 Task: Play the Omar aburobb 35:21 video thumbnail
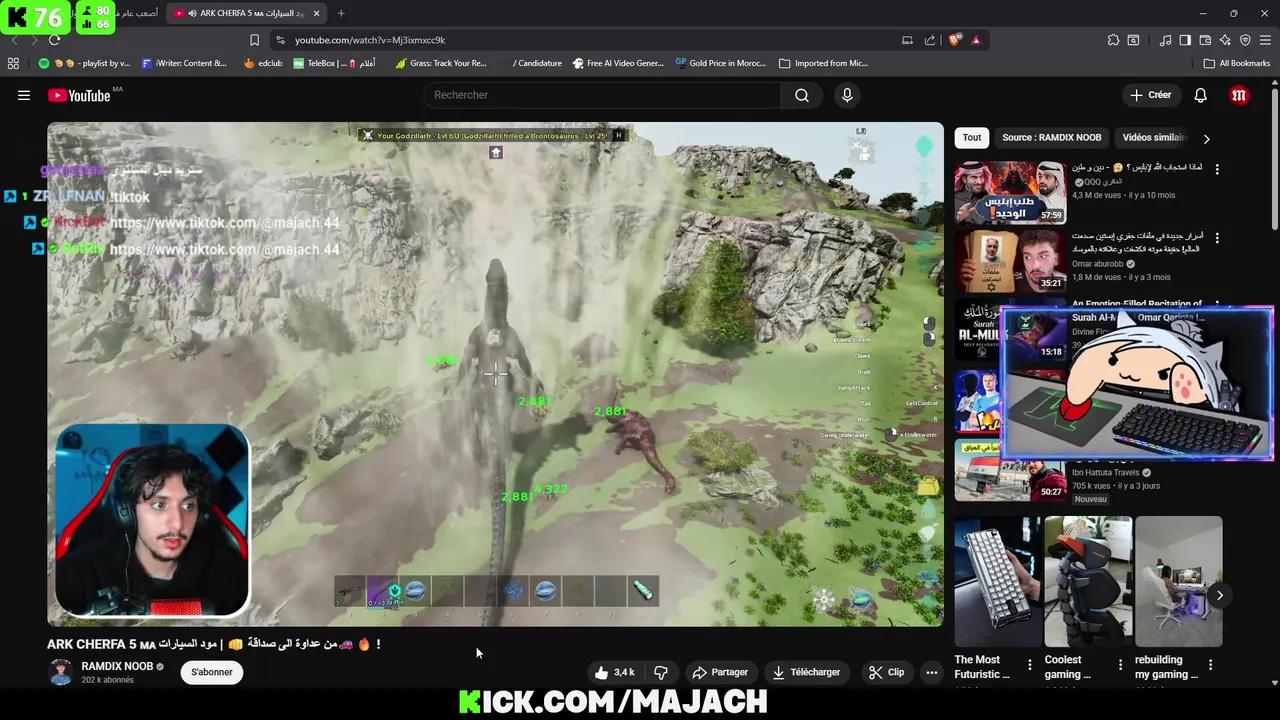1009,261
